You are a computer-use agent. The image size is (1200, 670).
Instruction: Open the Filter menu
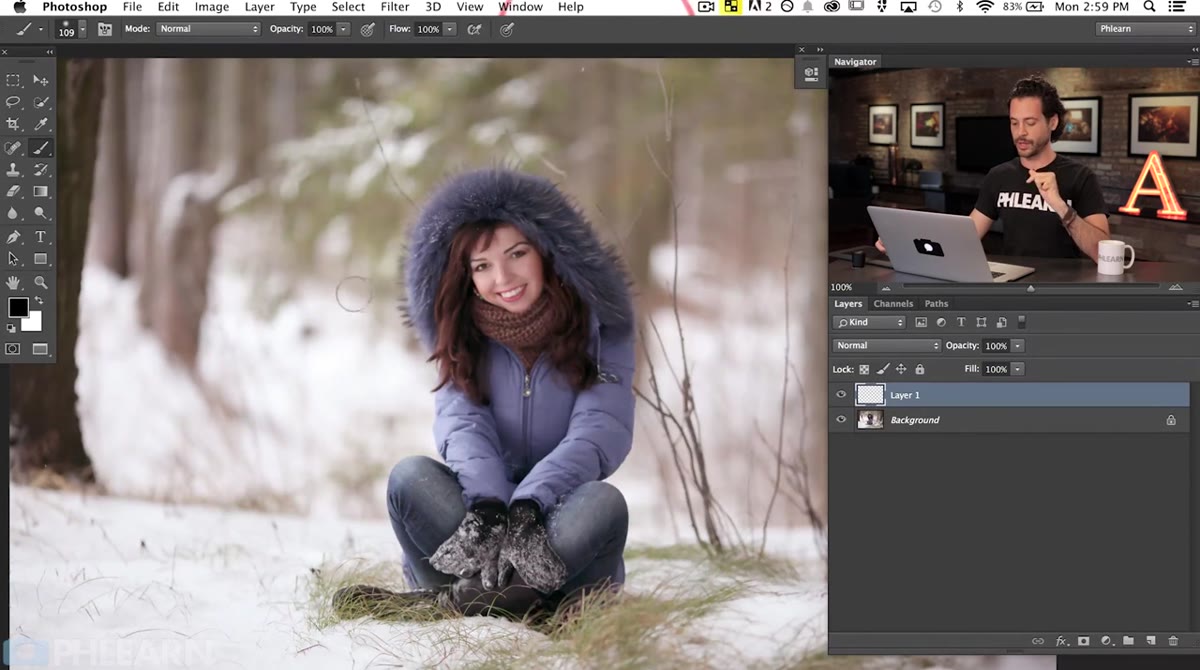(395, 7)
